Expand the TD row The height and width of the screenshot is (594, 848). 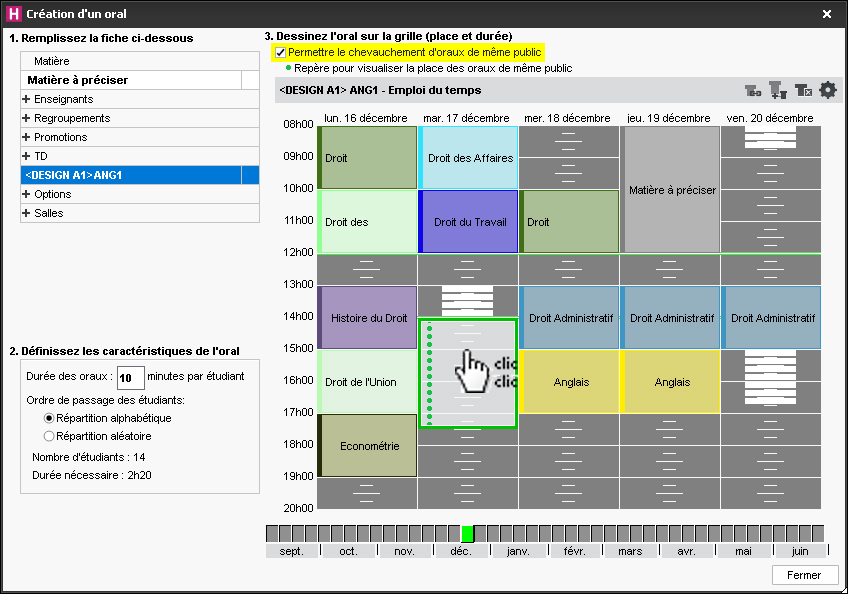coord(26,156)
